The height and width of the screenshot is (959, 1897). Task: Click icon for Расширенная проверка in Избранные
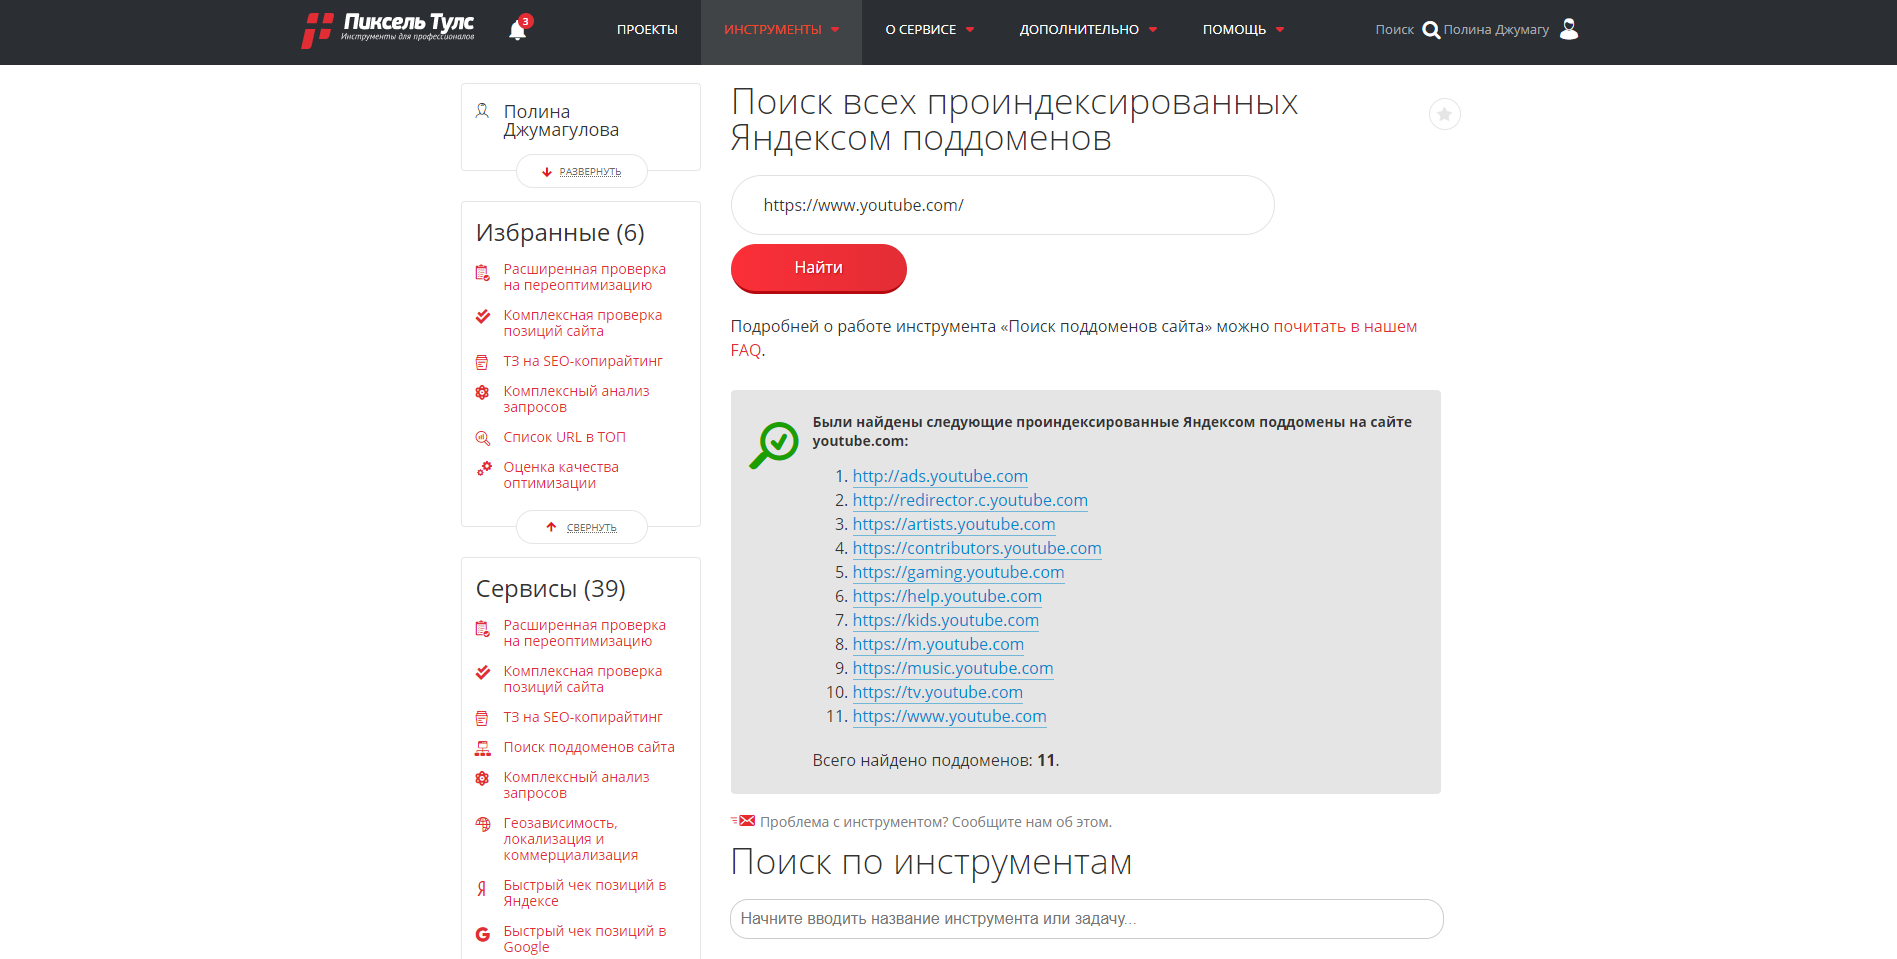(x=482, y=272)
